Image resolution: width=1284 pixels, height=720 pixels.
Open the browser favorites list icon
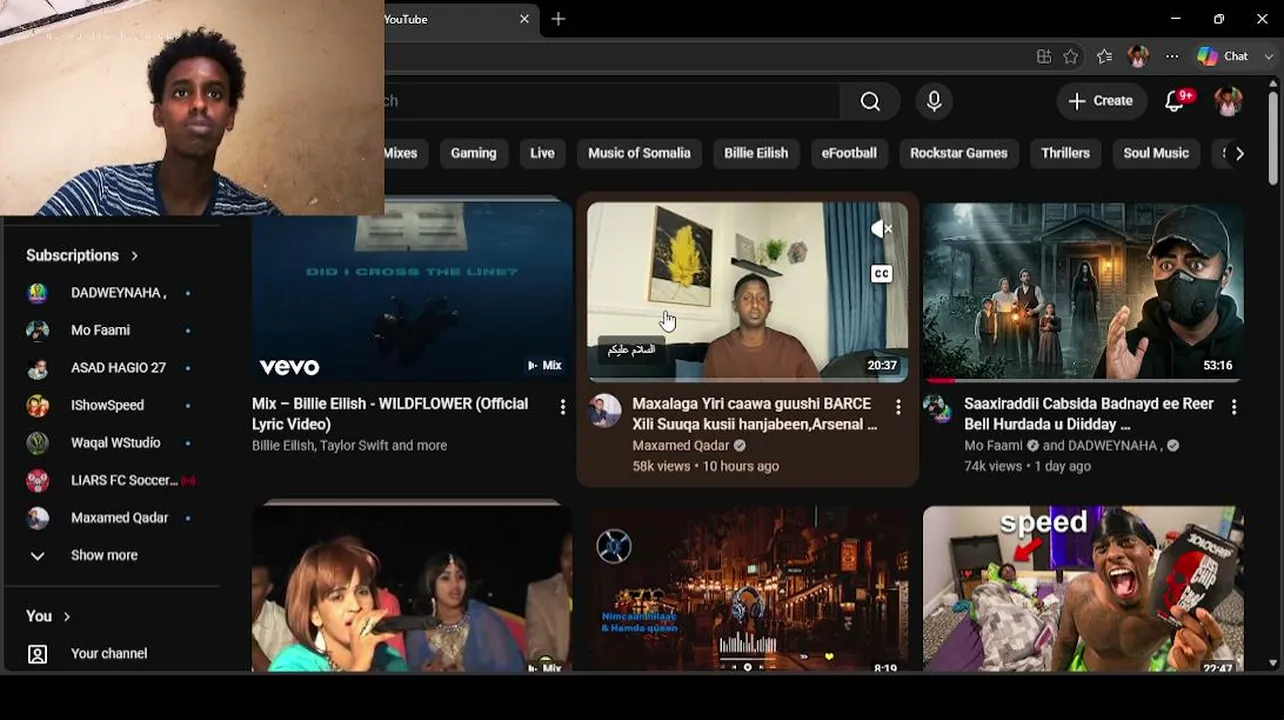tap(1104, 56)
